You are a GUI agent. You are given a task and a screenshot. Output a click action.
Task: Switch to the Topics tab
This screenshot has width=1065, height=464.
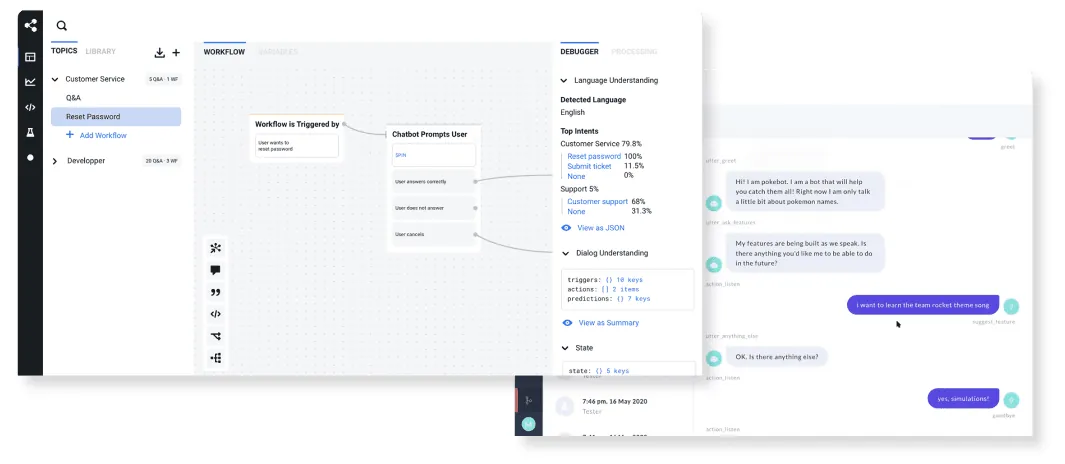(x=64, y=51)
